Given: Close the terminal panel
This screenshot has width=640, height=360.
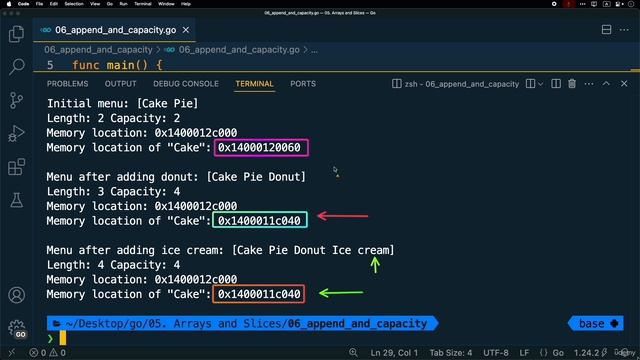Looking at the screenshot, I should [x=624, y=84].
